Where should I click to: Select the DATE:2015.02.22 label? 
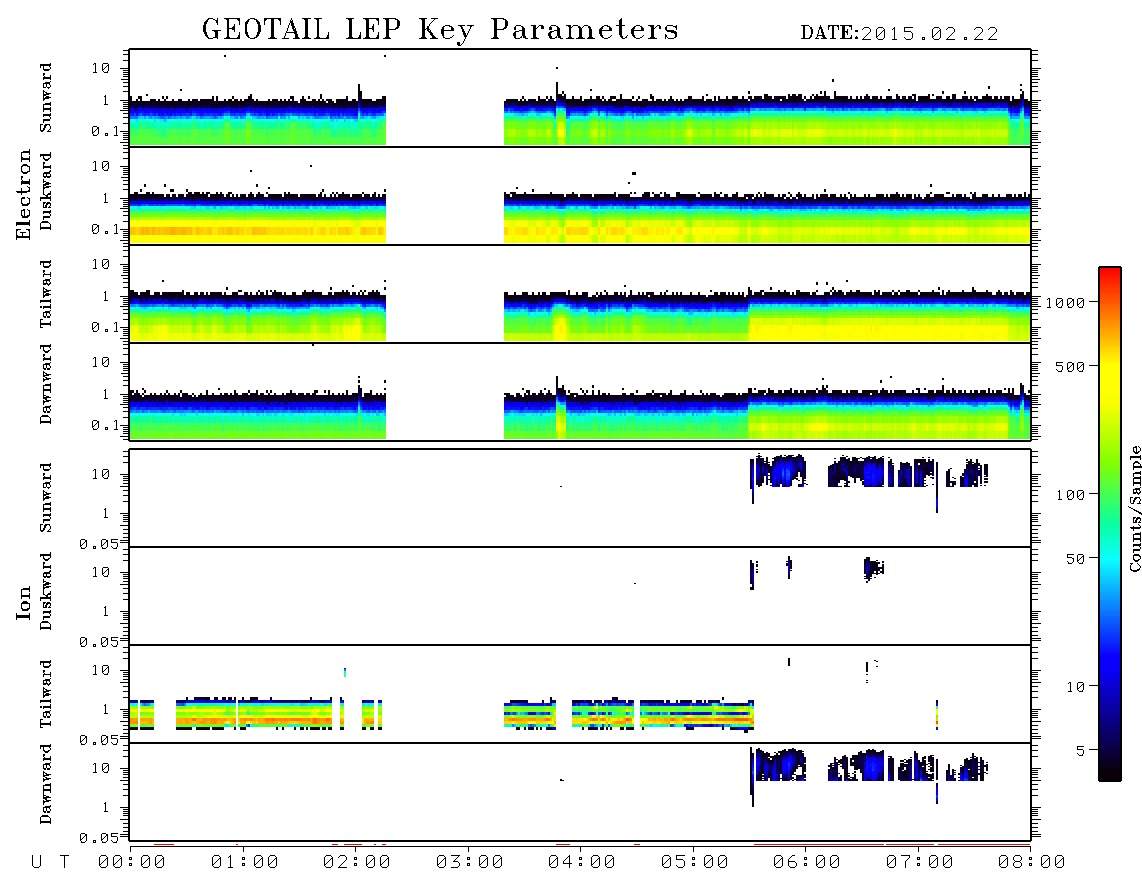click(x=899, y=34)
